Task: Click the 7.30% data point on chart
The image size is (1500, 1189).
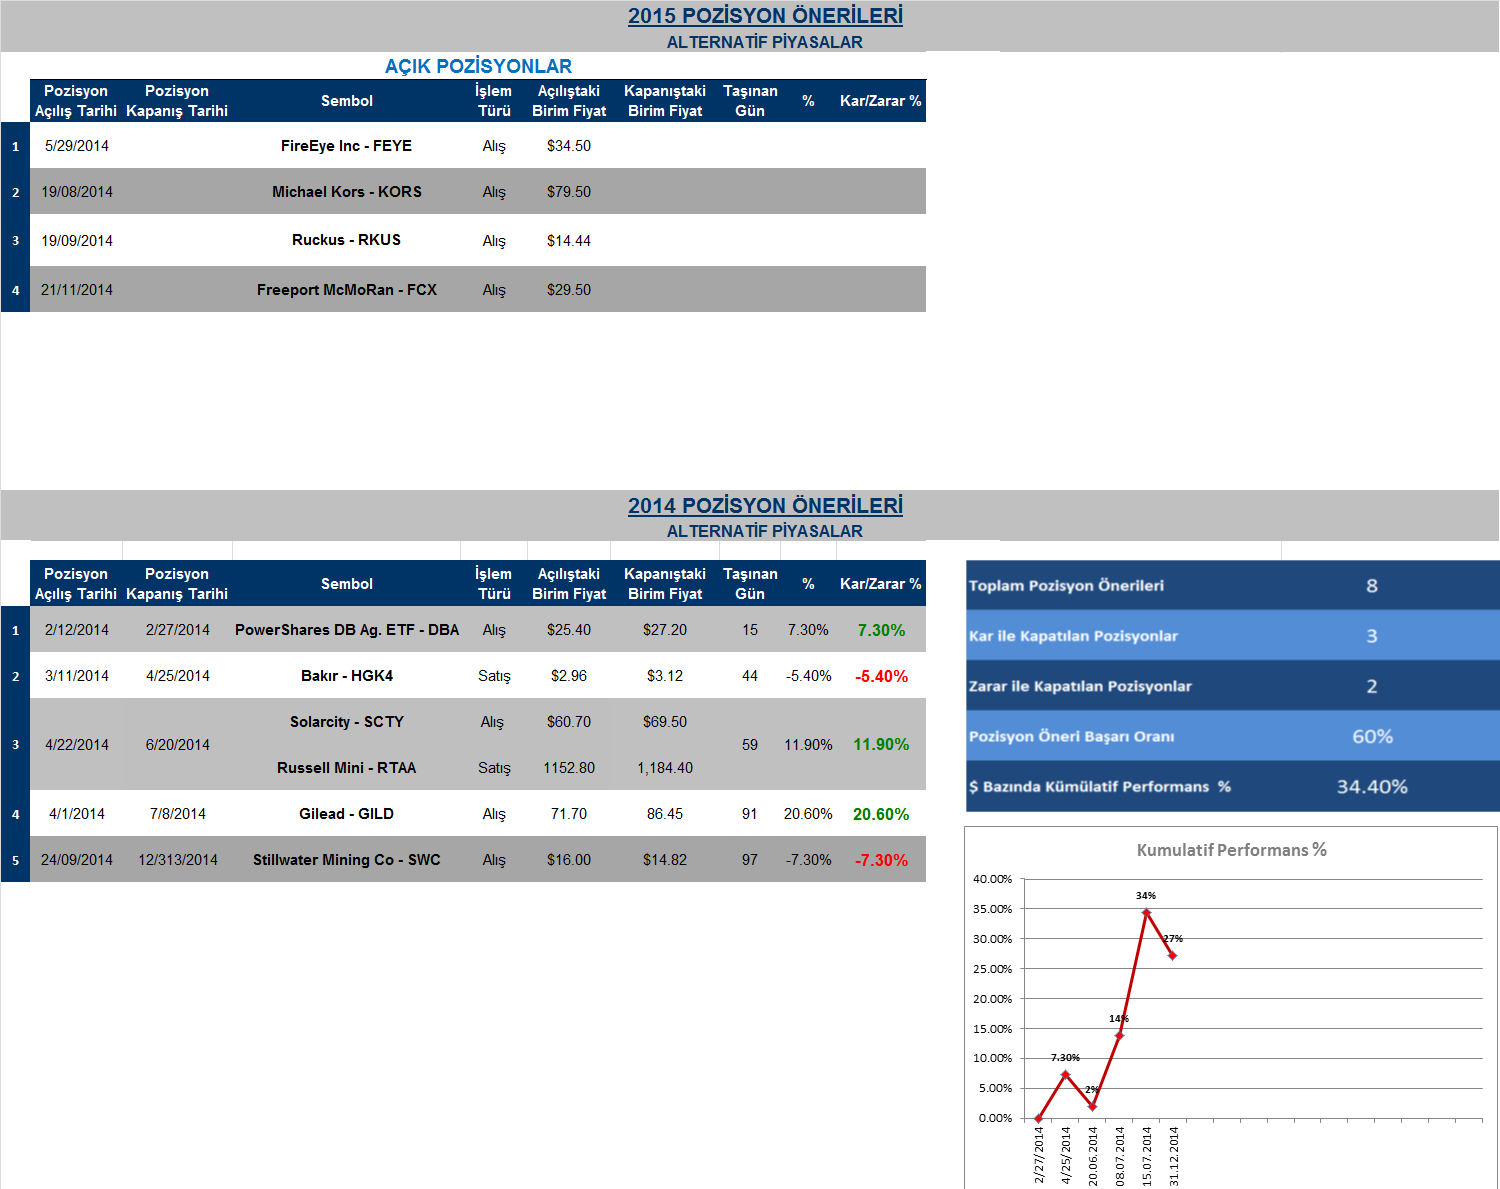Action: tap(1065, 1075)
